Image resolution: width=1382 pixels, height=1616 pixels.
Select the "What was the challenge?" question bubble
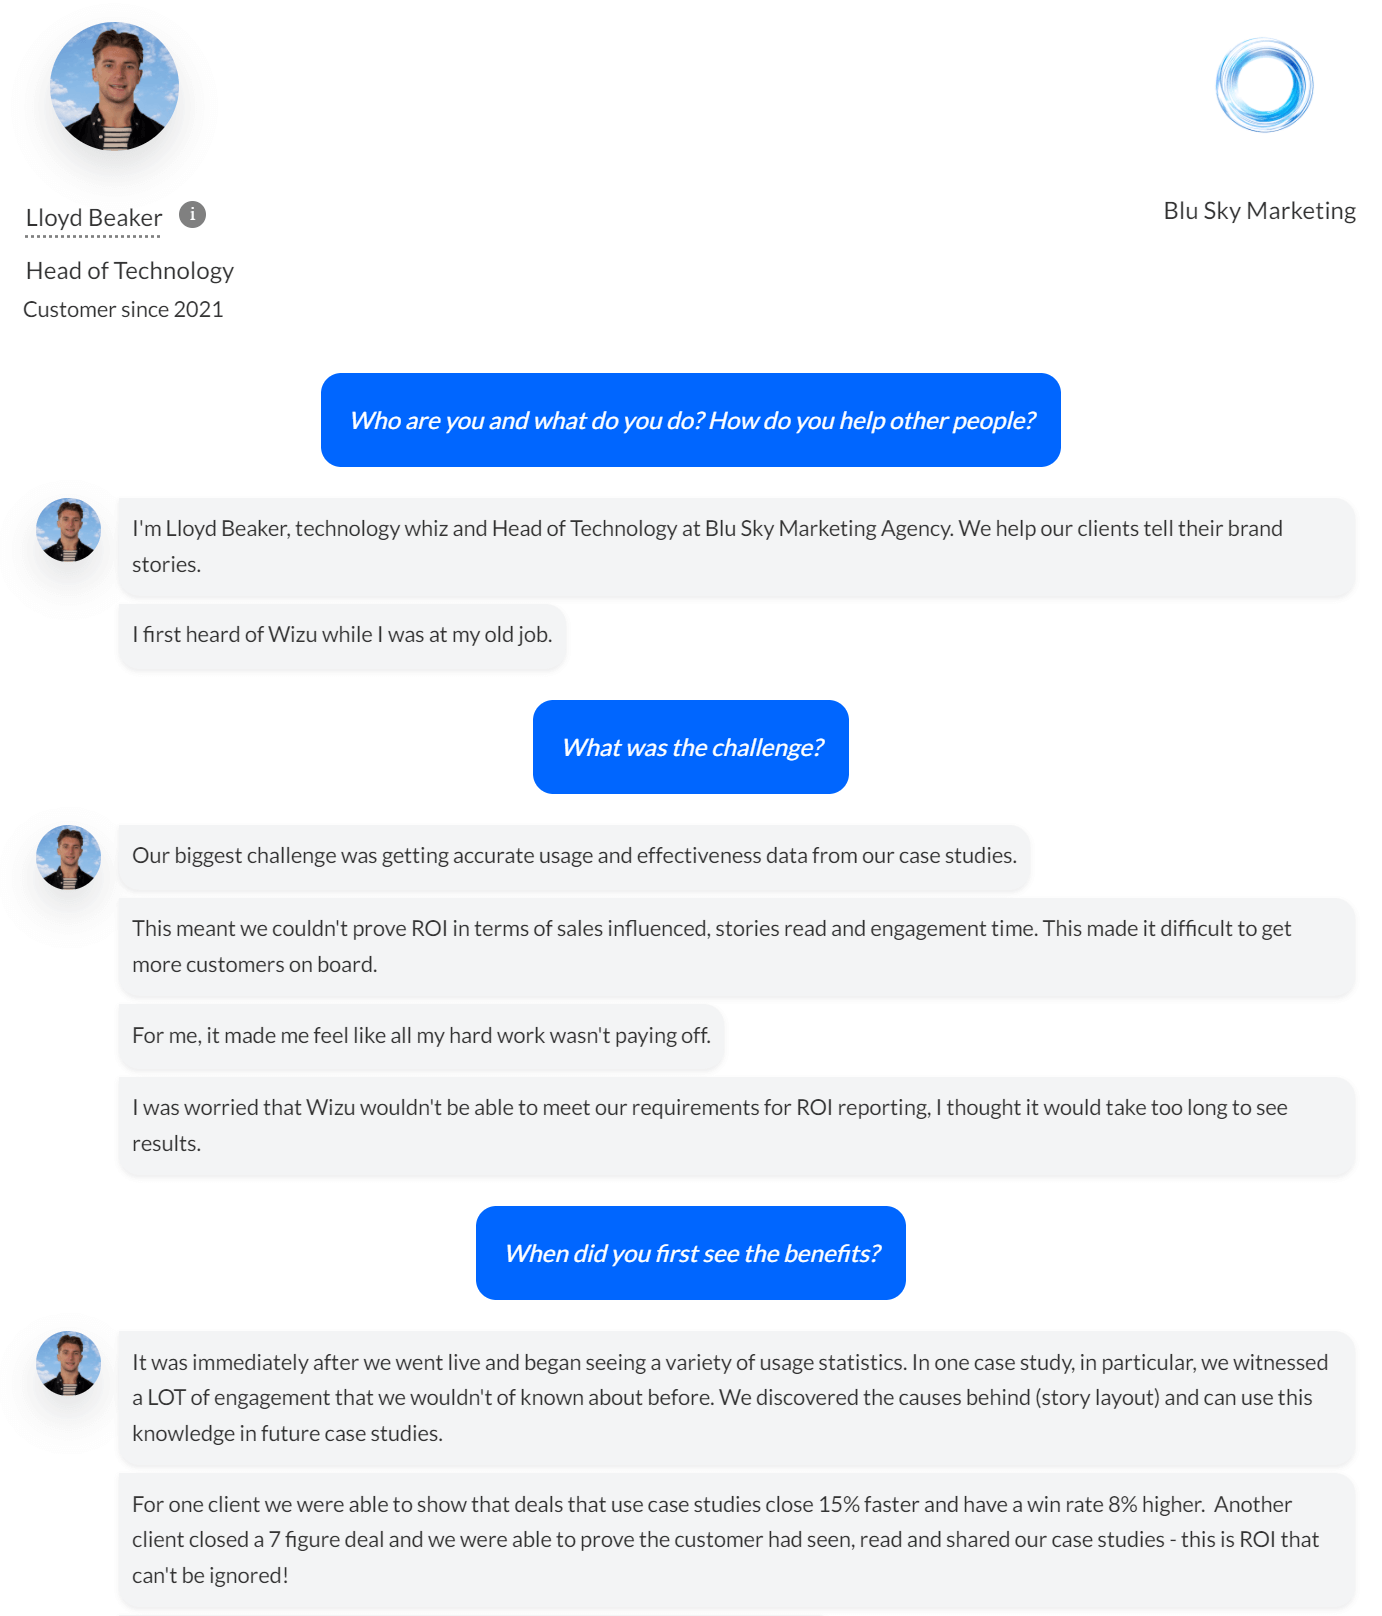click(x=690, y=747)
